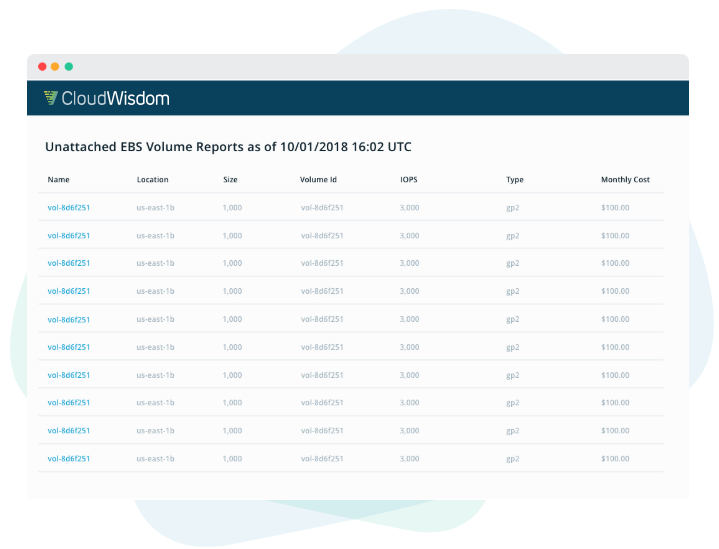Click the gray vol-8d6f251 Volume Id in first row
719x549 pixels.
[x=322, y=207]
